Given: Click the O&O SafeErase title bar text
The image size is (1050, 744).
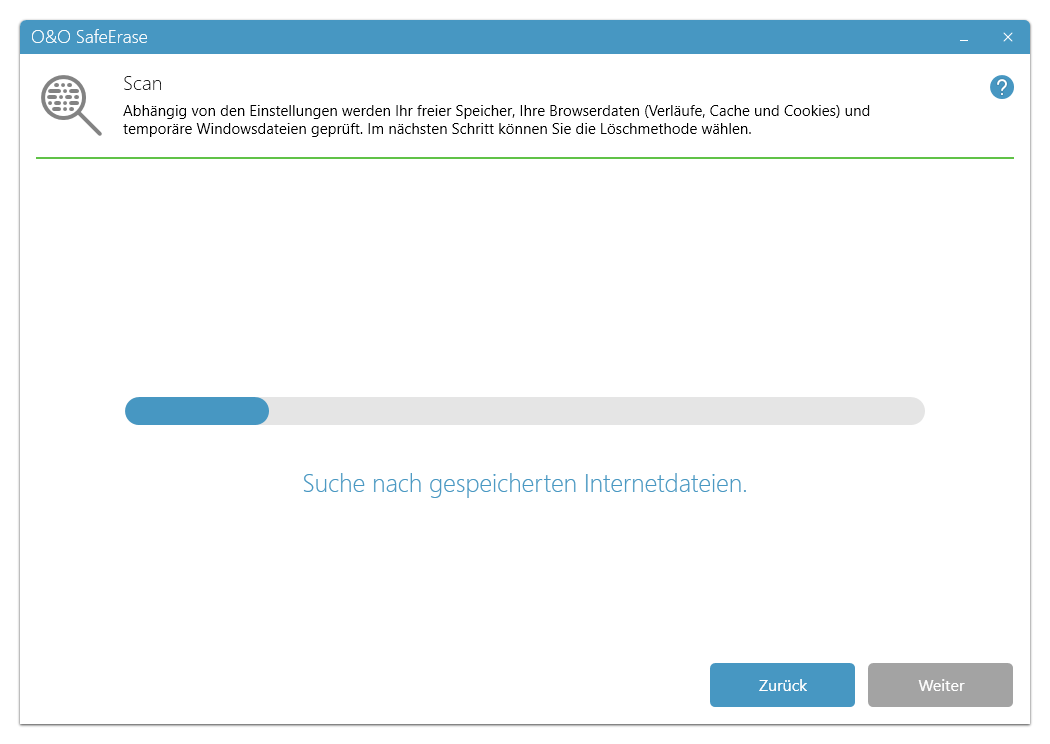Looking at the screenshot, I should pos(89,37).
